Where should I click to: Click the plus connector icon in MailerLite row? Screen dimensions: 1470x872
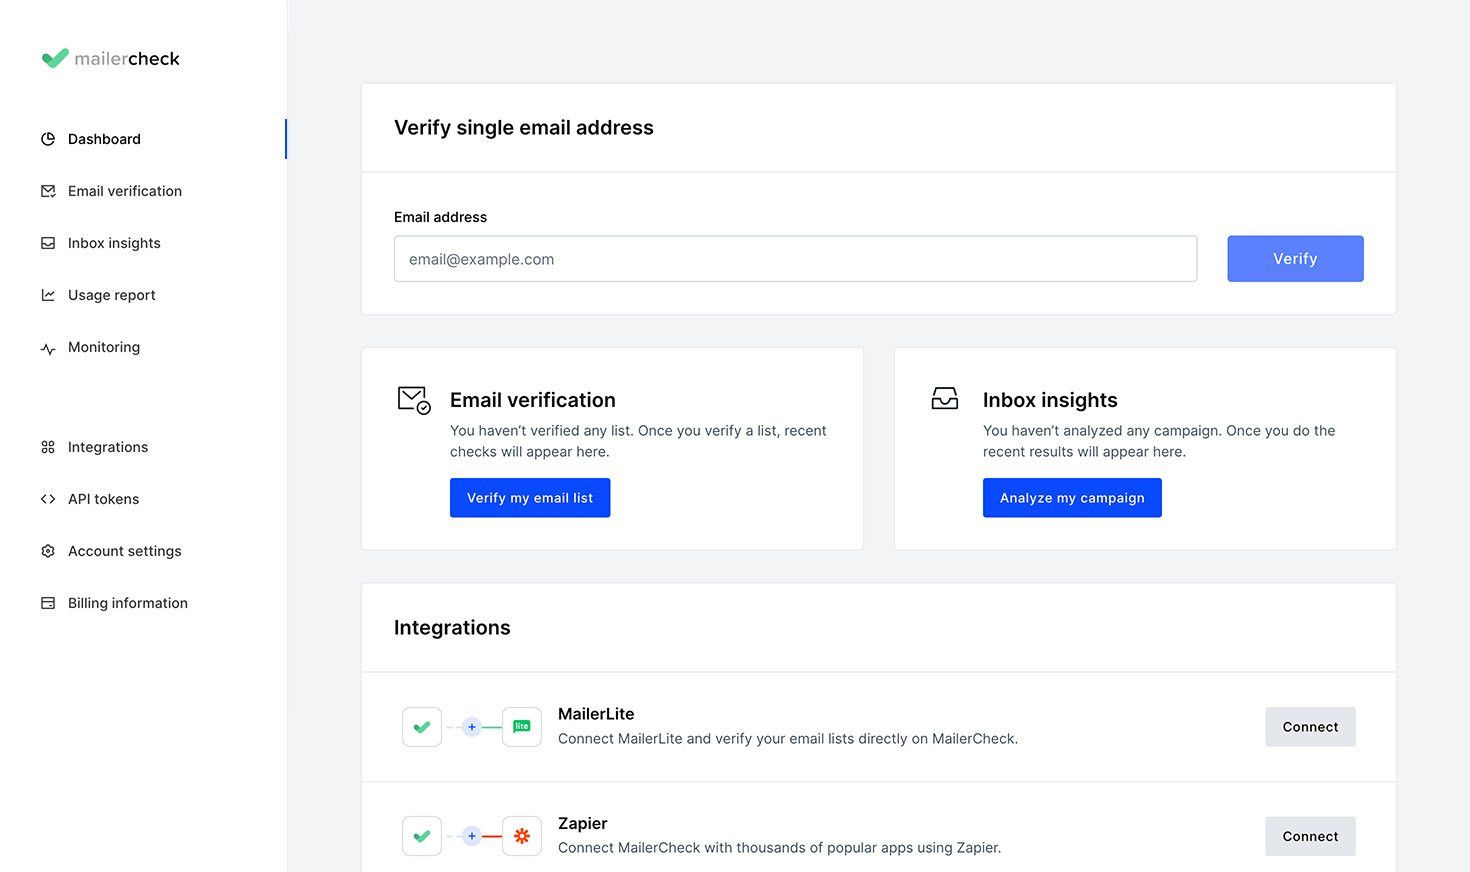pos(472,727)
